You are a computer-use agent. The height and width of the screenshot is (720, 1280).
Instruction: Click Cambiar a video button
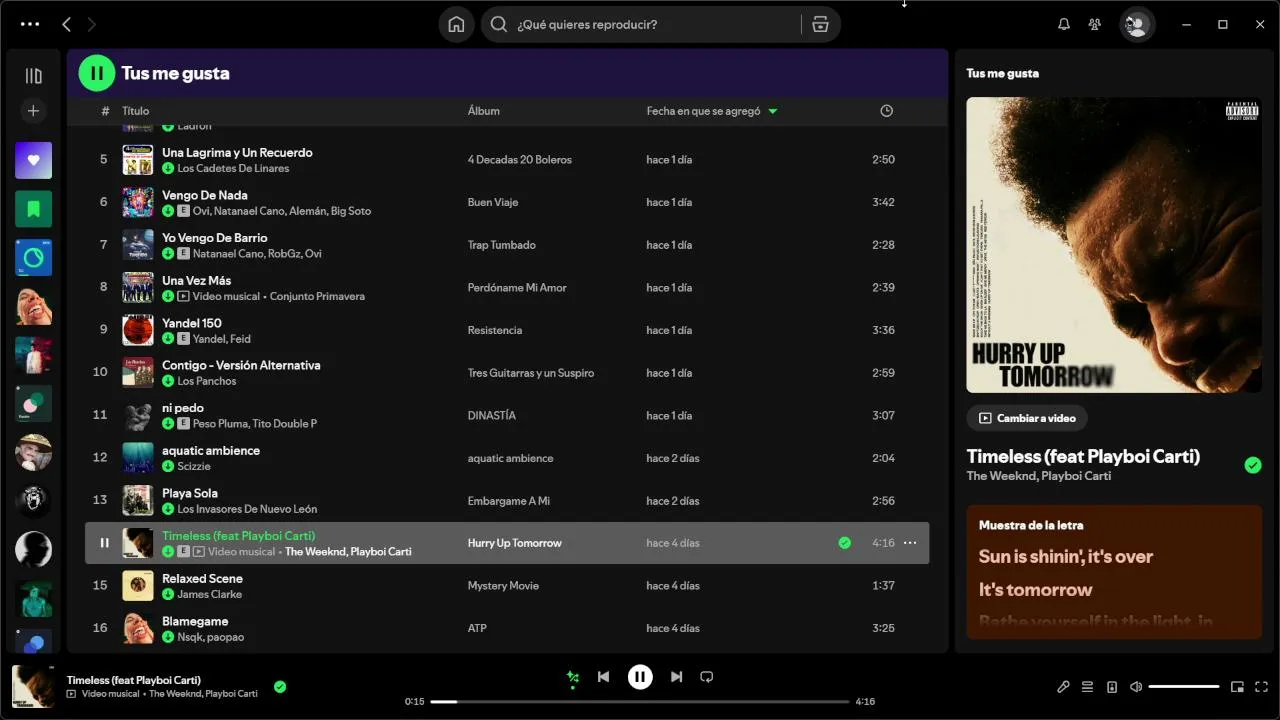click(x=1027, y=418)
